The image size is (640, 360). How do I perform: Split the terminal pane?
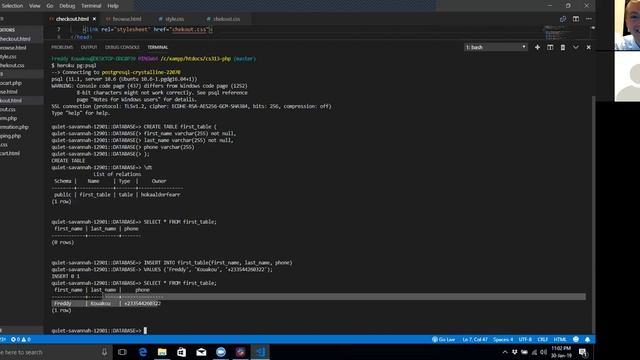pos(550,47)
